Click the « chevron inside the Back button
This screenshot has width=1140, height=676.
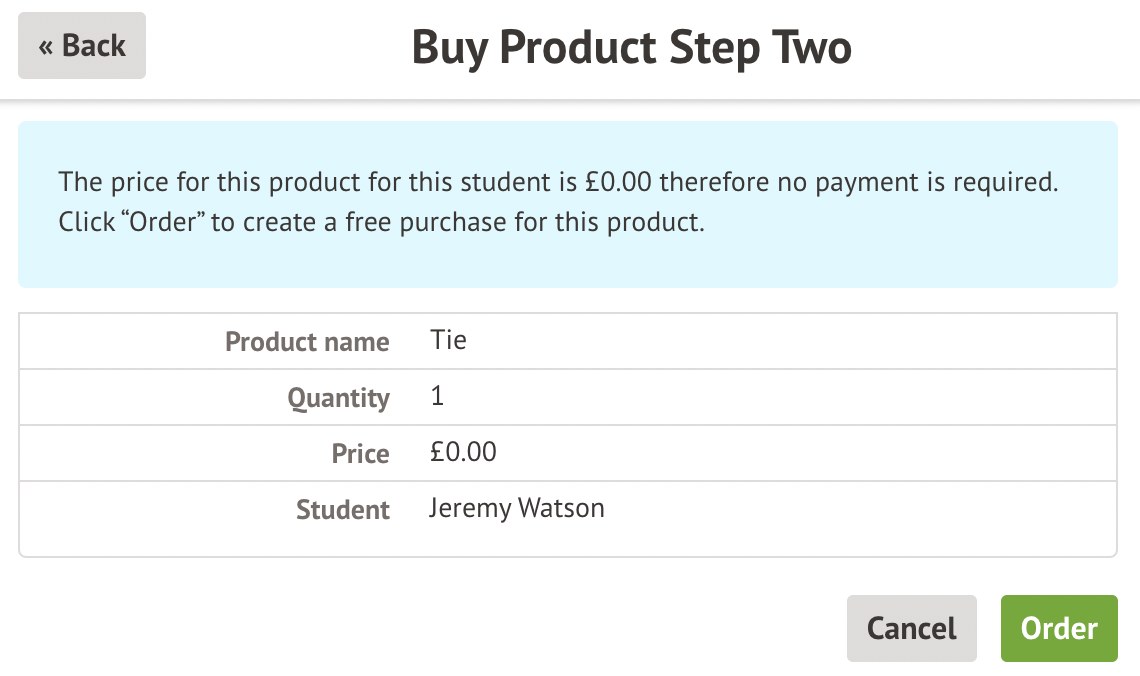click(45, 46)
